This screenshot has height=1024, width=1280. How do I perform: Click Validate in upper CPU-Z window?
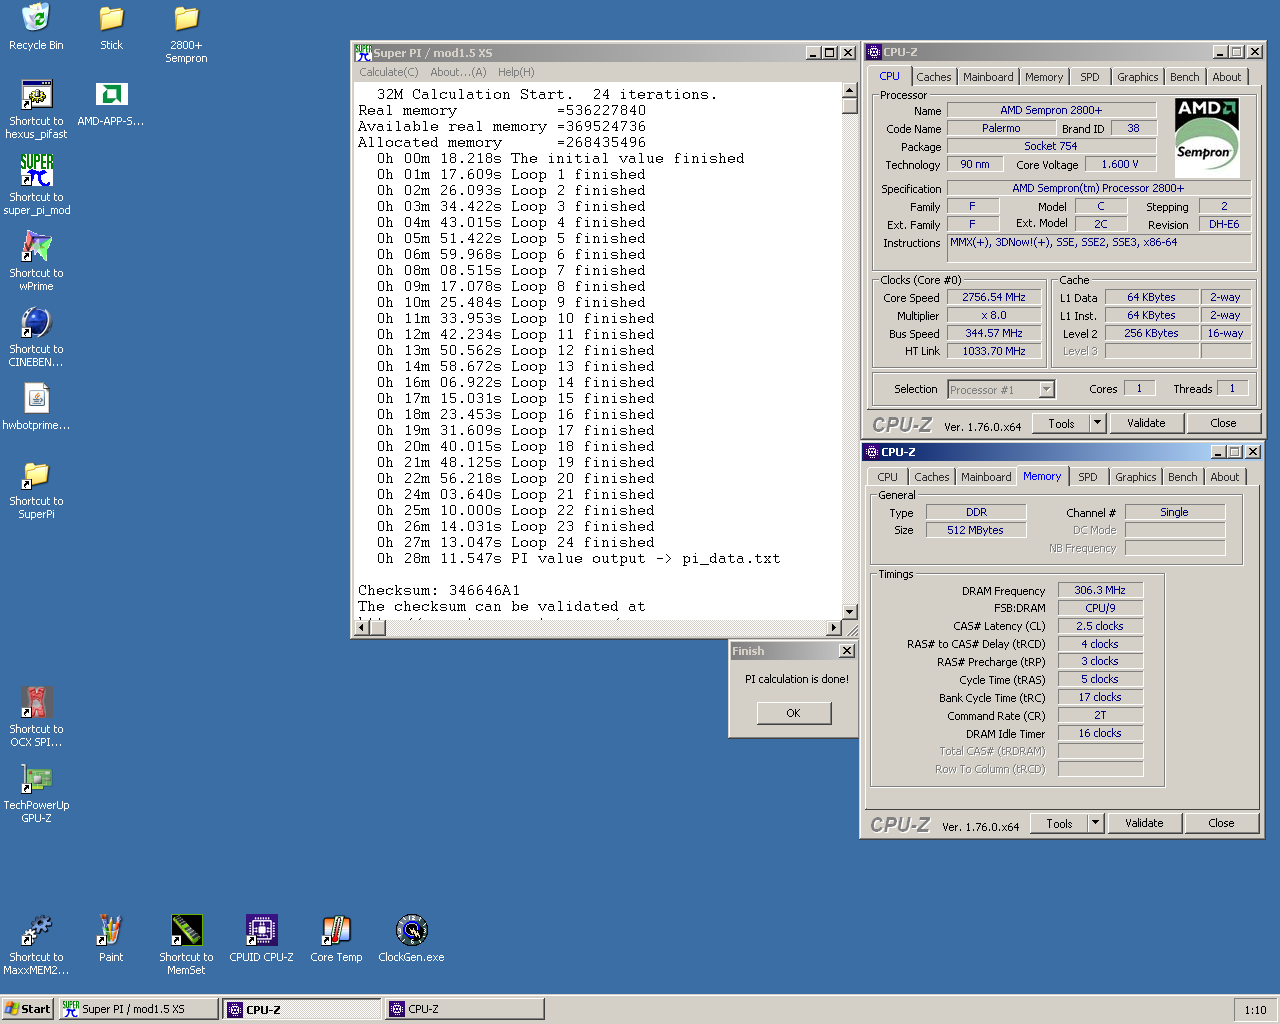[1146, 423]
